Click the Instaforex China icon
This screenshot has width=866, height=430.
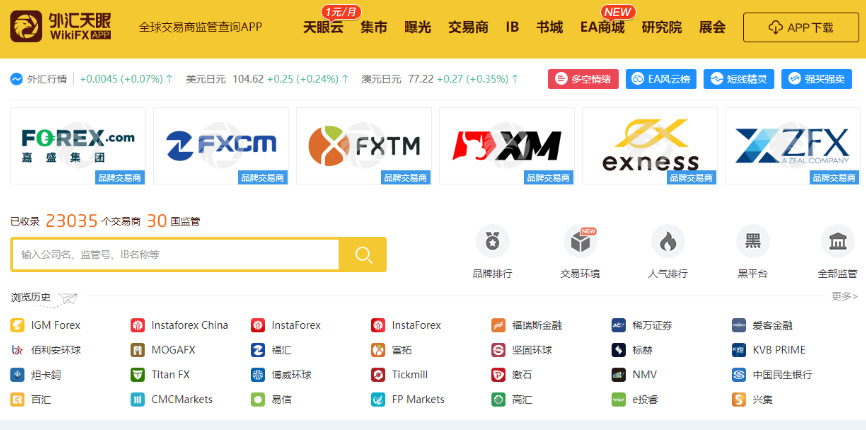click(138, 325)
